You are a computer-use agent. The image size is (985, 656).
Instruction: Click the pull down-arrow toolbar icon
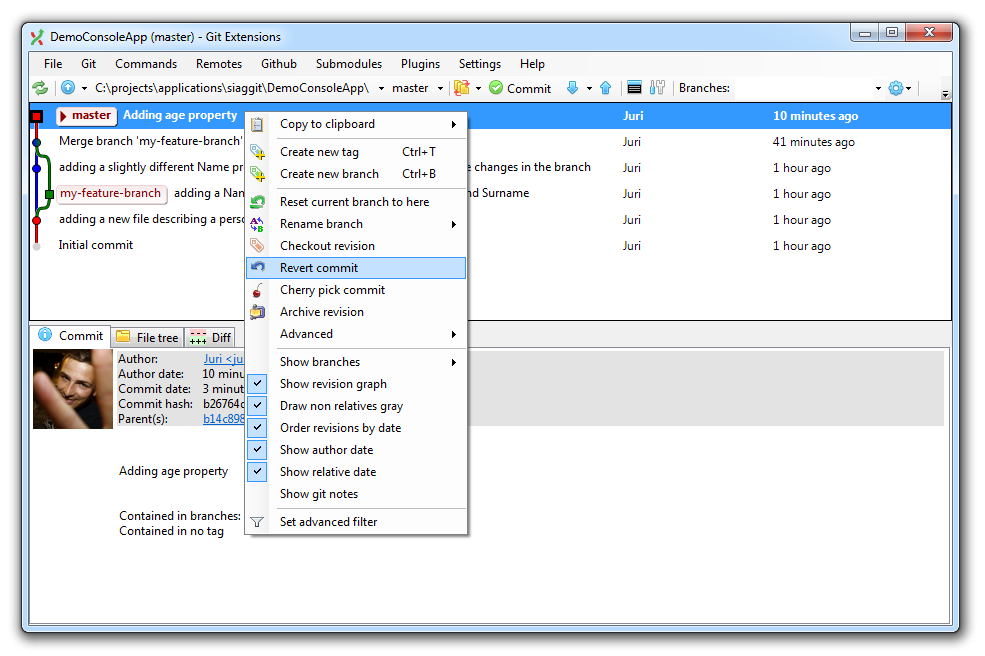(x=572, y=88)
